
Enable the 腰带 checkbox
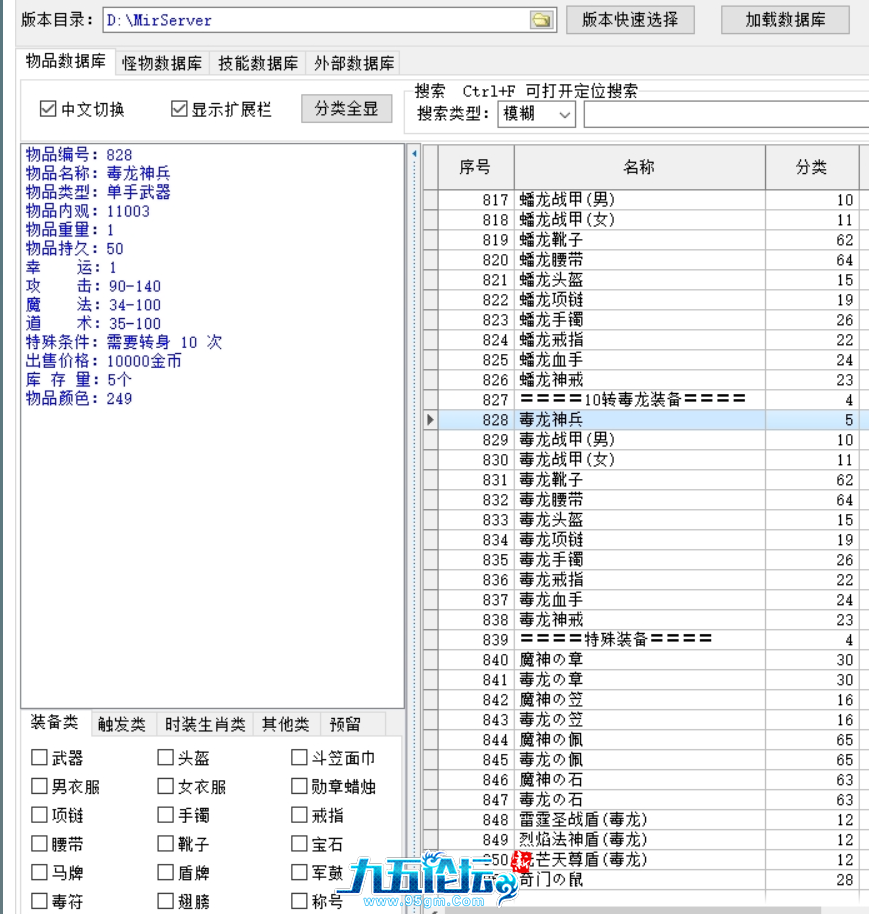coord(39,843)
